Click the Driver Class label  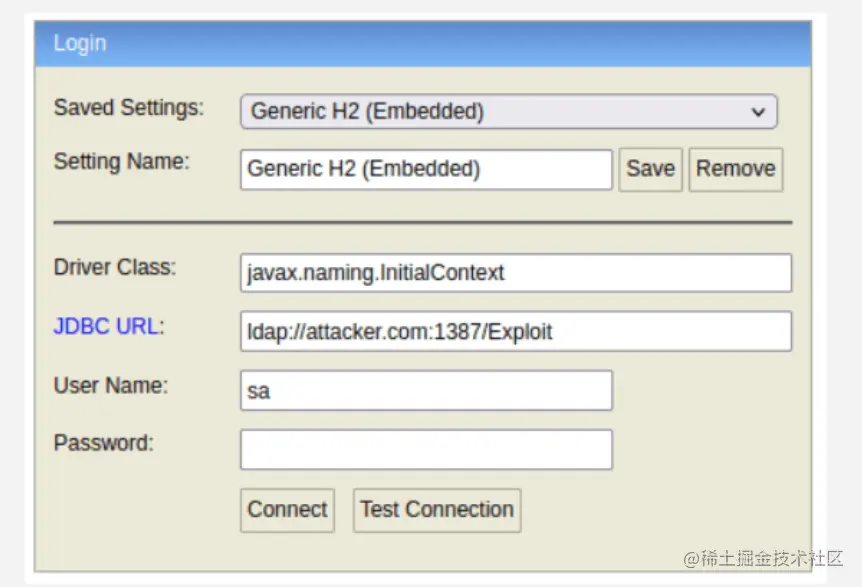[115, 267]
